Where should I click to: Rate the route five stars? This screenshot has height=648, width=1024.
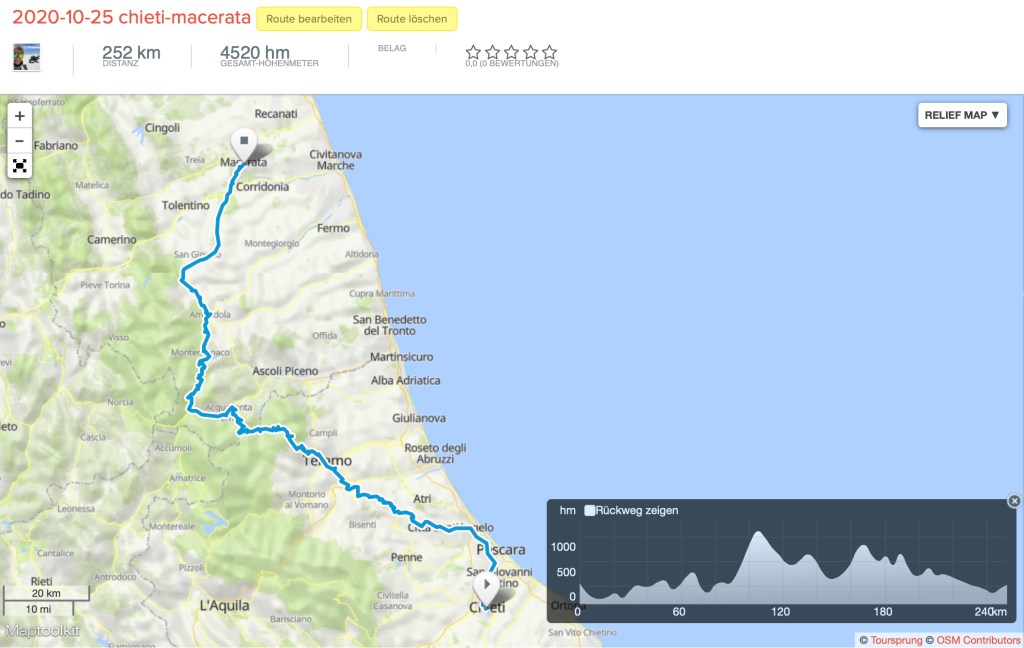click(549, 52)
